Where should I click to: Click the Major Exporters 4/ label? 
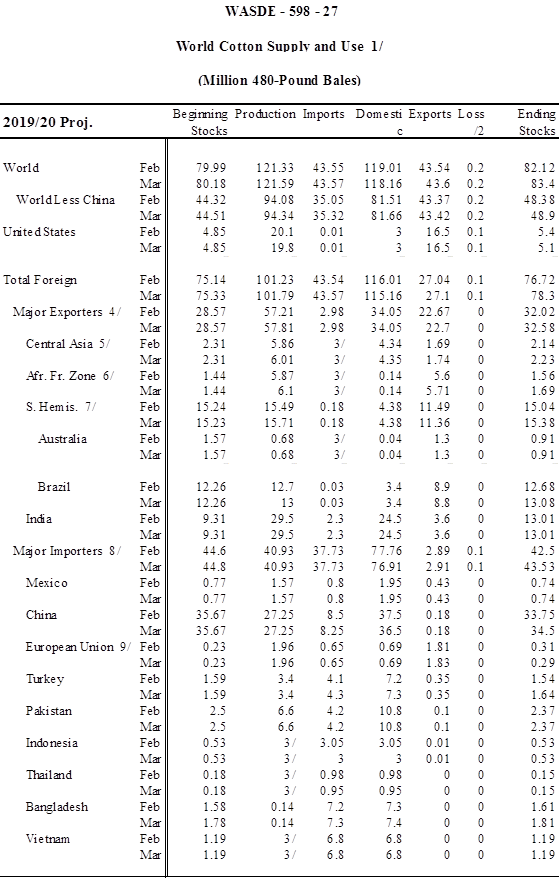[67, 312]
